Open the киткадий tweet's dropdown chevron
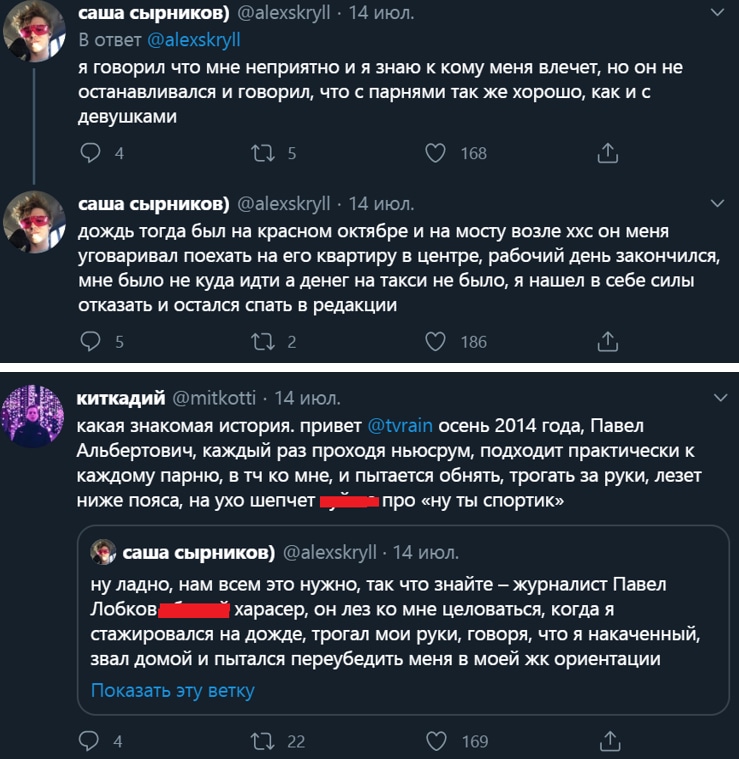Image resolution: width=739 pixels, height=759 pixels. (x=715, y=398)
